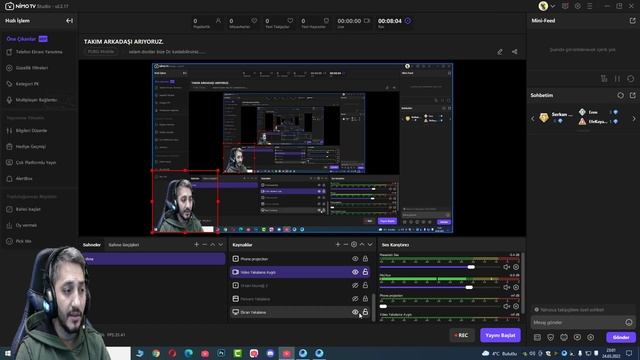The image size is (640, 360).
Task: Open Telefon Ekranı Yansıtma option
Action: [39, 52]
